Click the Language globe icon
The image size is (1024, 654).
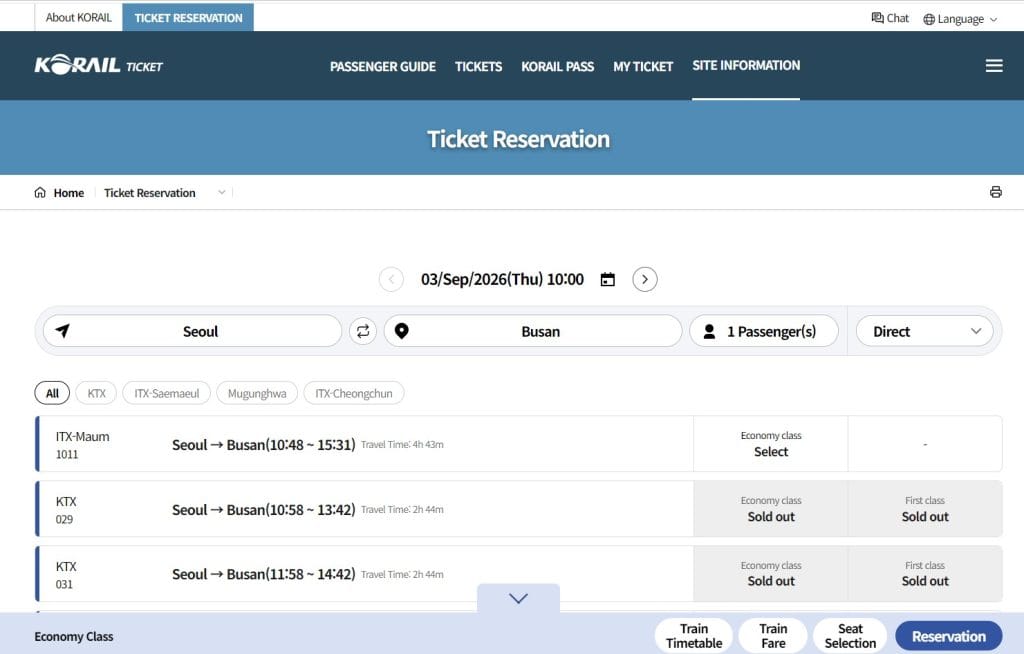pos(929,19)
